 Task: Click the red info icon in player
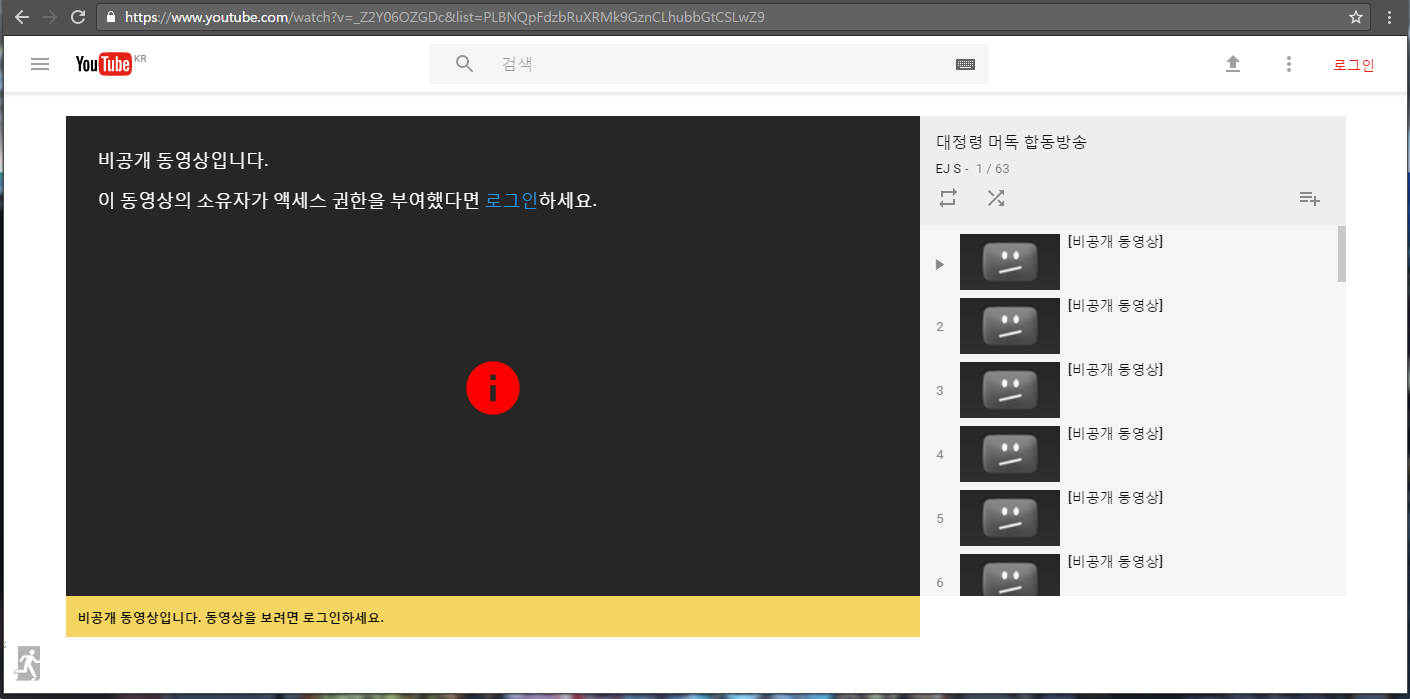492,387
